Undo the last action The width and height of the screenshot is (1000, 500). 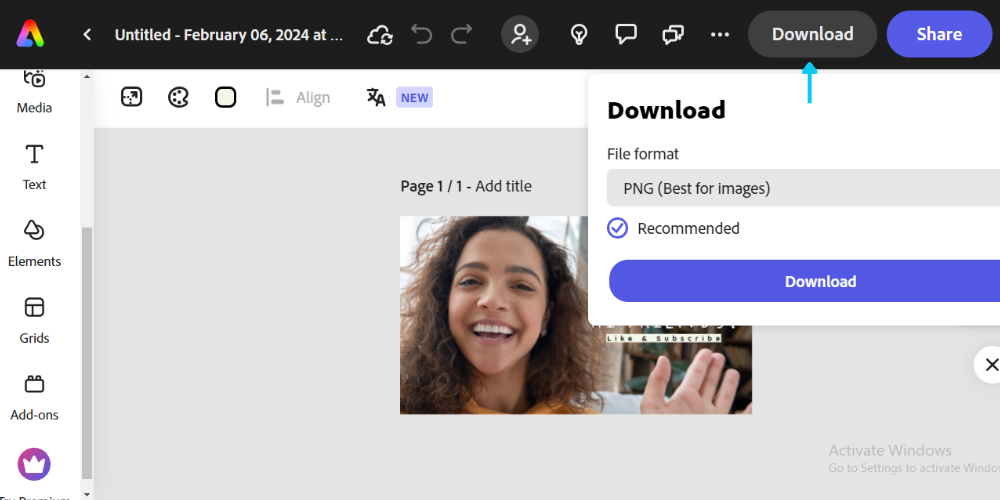coord(422,35)
